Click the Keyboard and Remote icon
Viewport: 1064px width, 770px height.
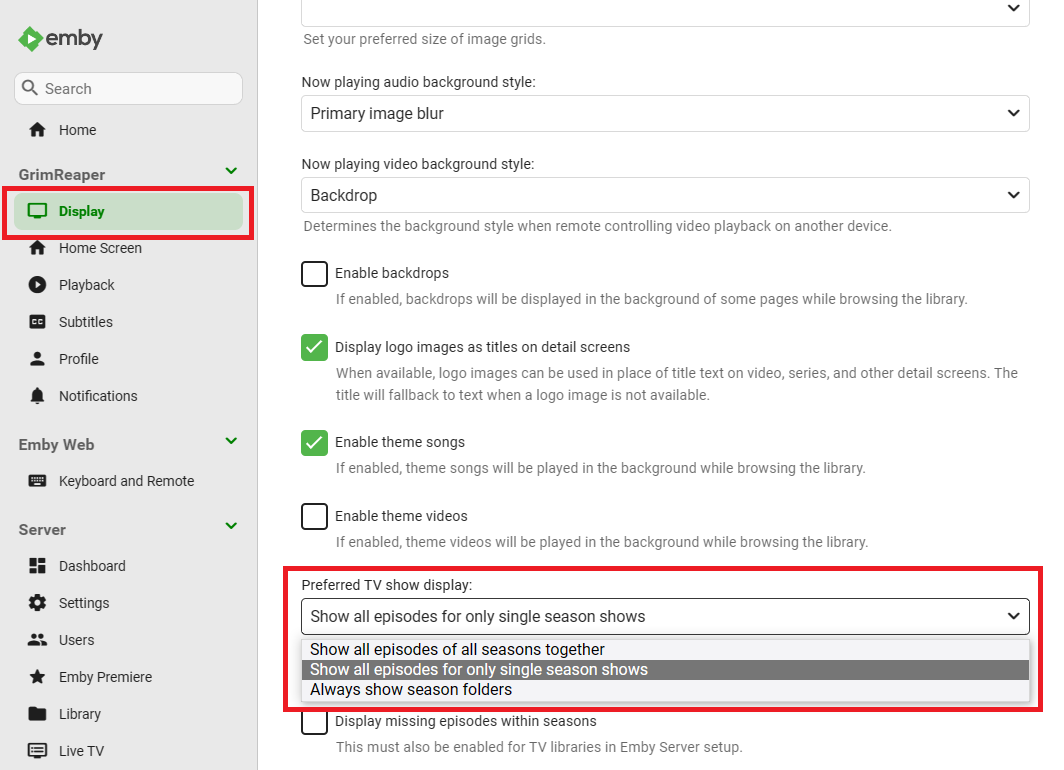[x=38, y=481]
